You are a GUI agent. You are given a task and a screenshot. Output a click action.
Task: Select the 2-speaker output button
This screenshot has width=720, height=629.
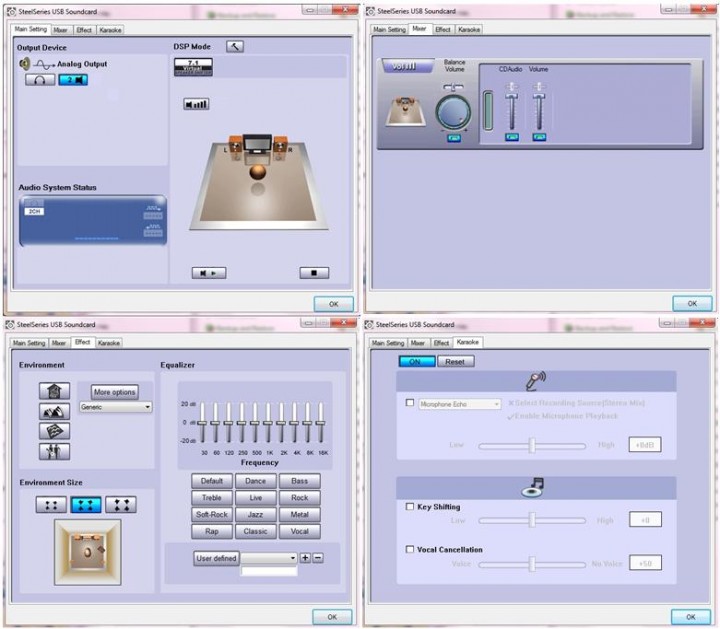(x=73, y=80)
